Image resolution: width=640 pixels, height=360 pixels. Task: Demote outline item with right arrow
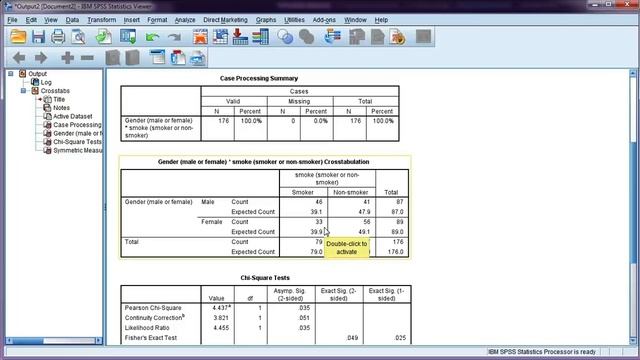(41, 58)
